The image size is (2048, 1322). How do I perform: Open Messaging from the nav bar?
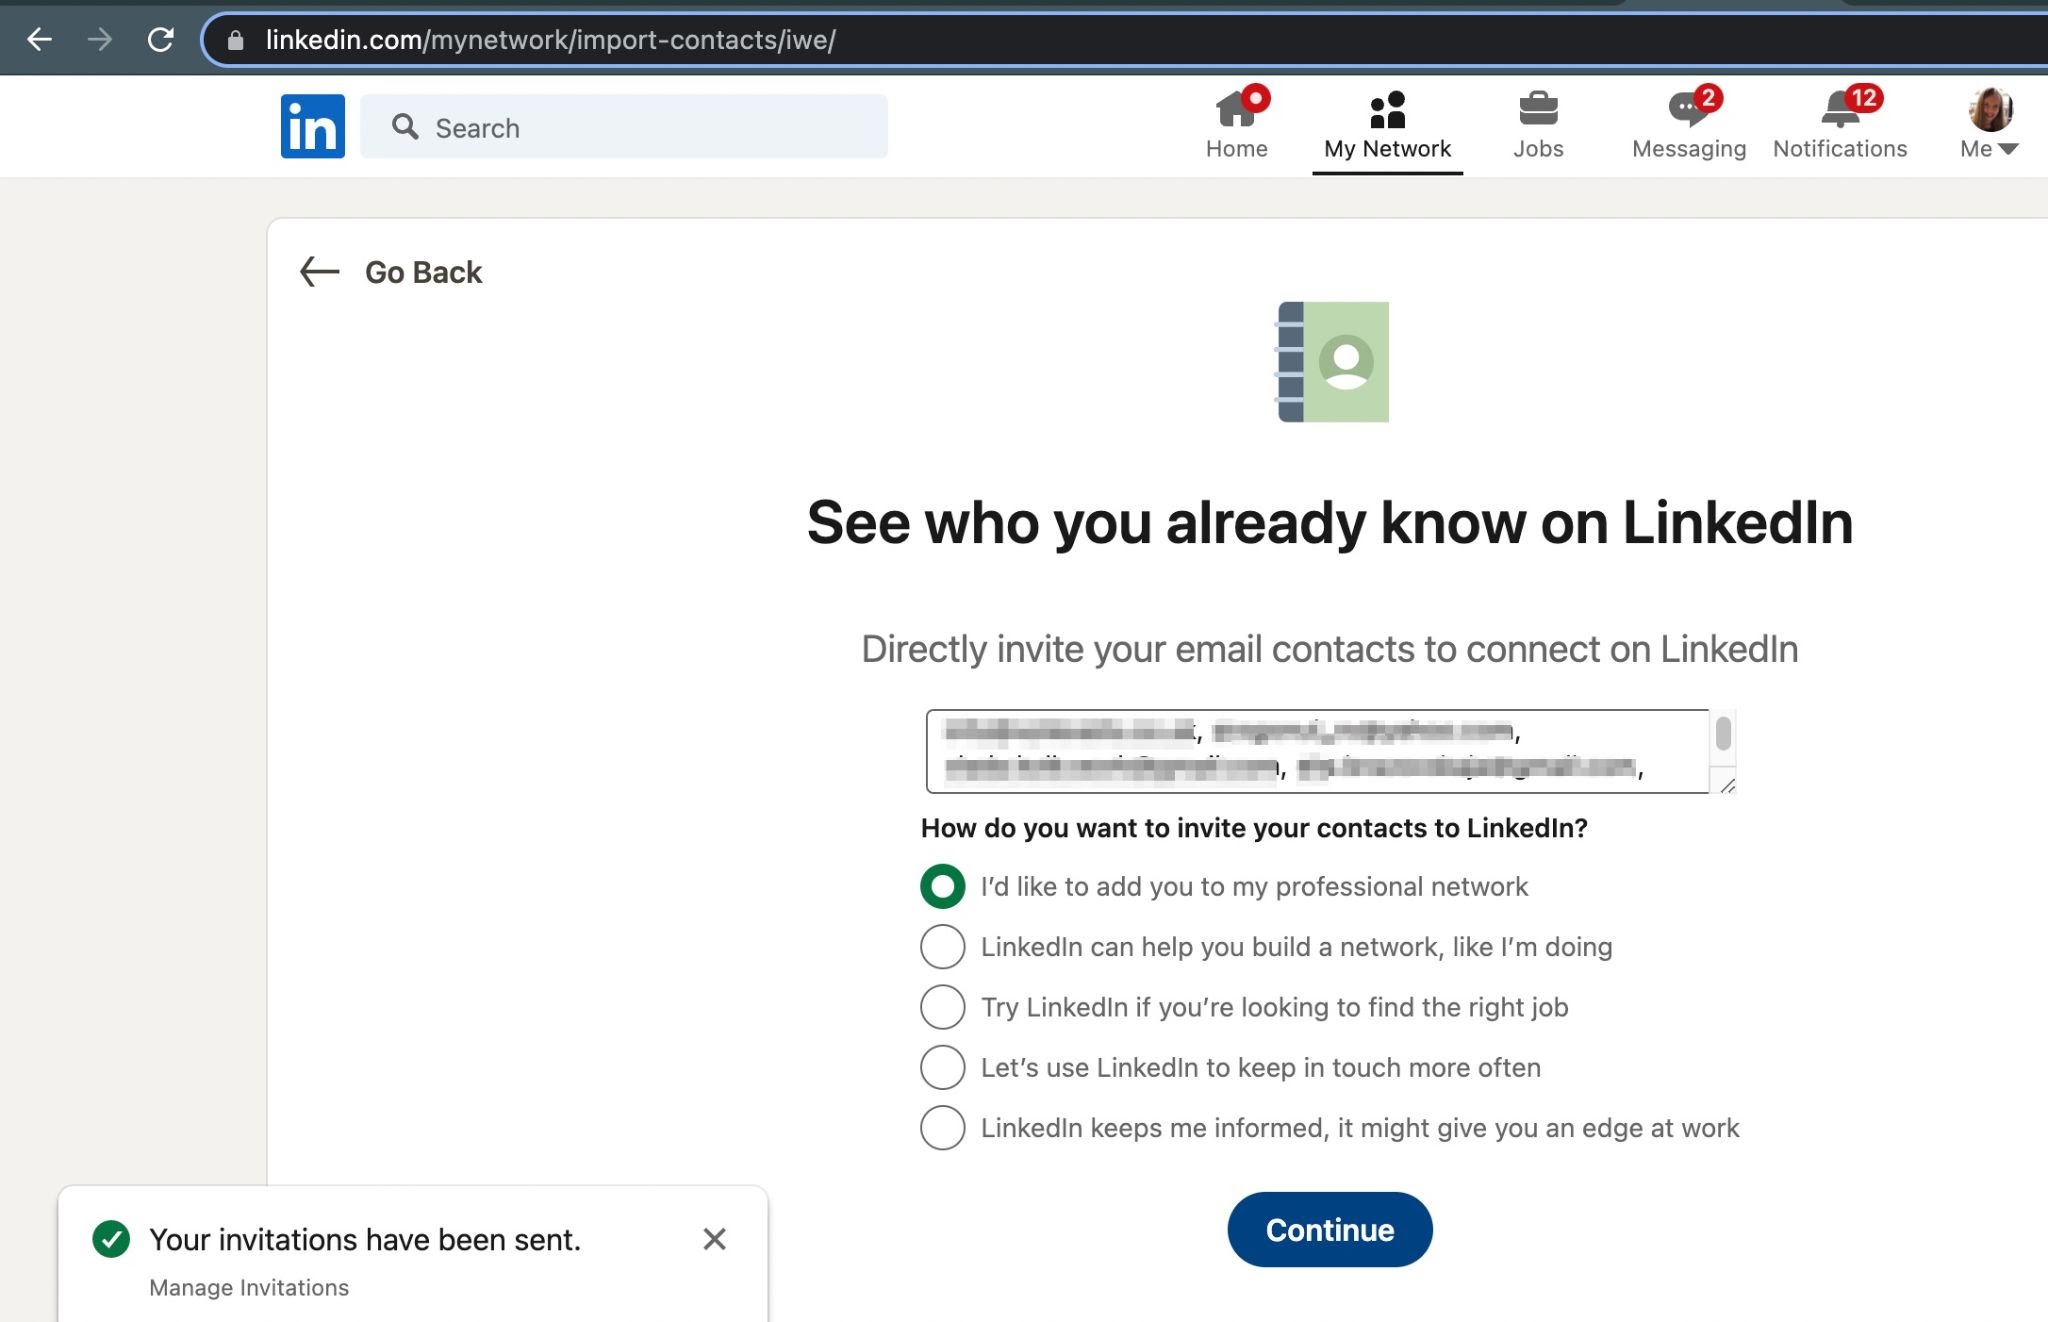(x=1689, y=126)
